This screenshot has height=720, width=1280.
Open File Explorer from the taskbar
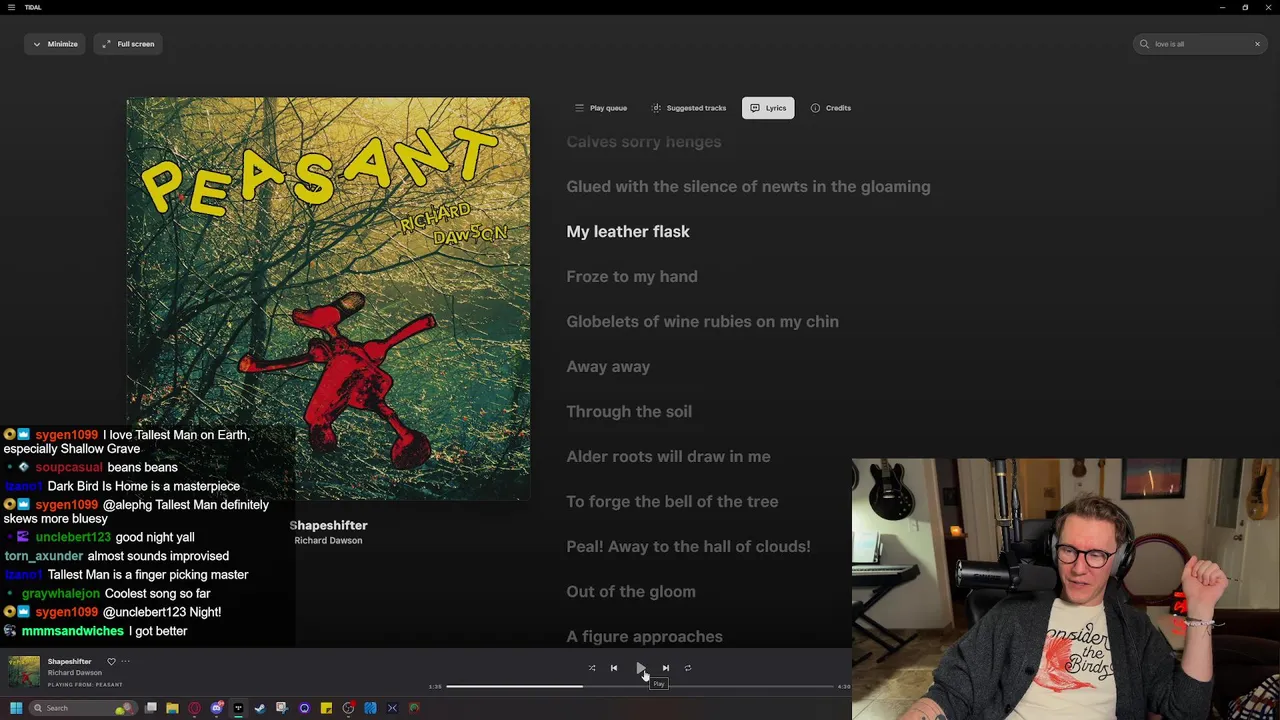(172, 708)
